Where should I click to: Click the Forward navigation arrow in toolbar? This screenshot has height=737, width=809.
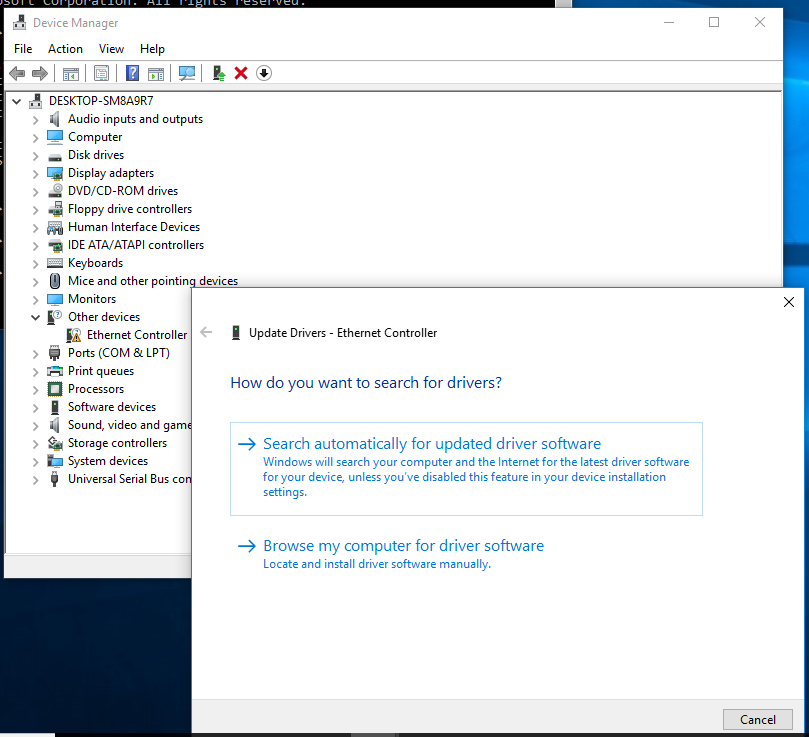pos(39,73)
